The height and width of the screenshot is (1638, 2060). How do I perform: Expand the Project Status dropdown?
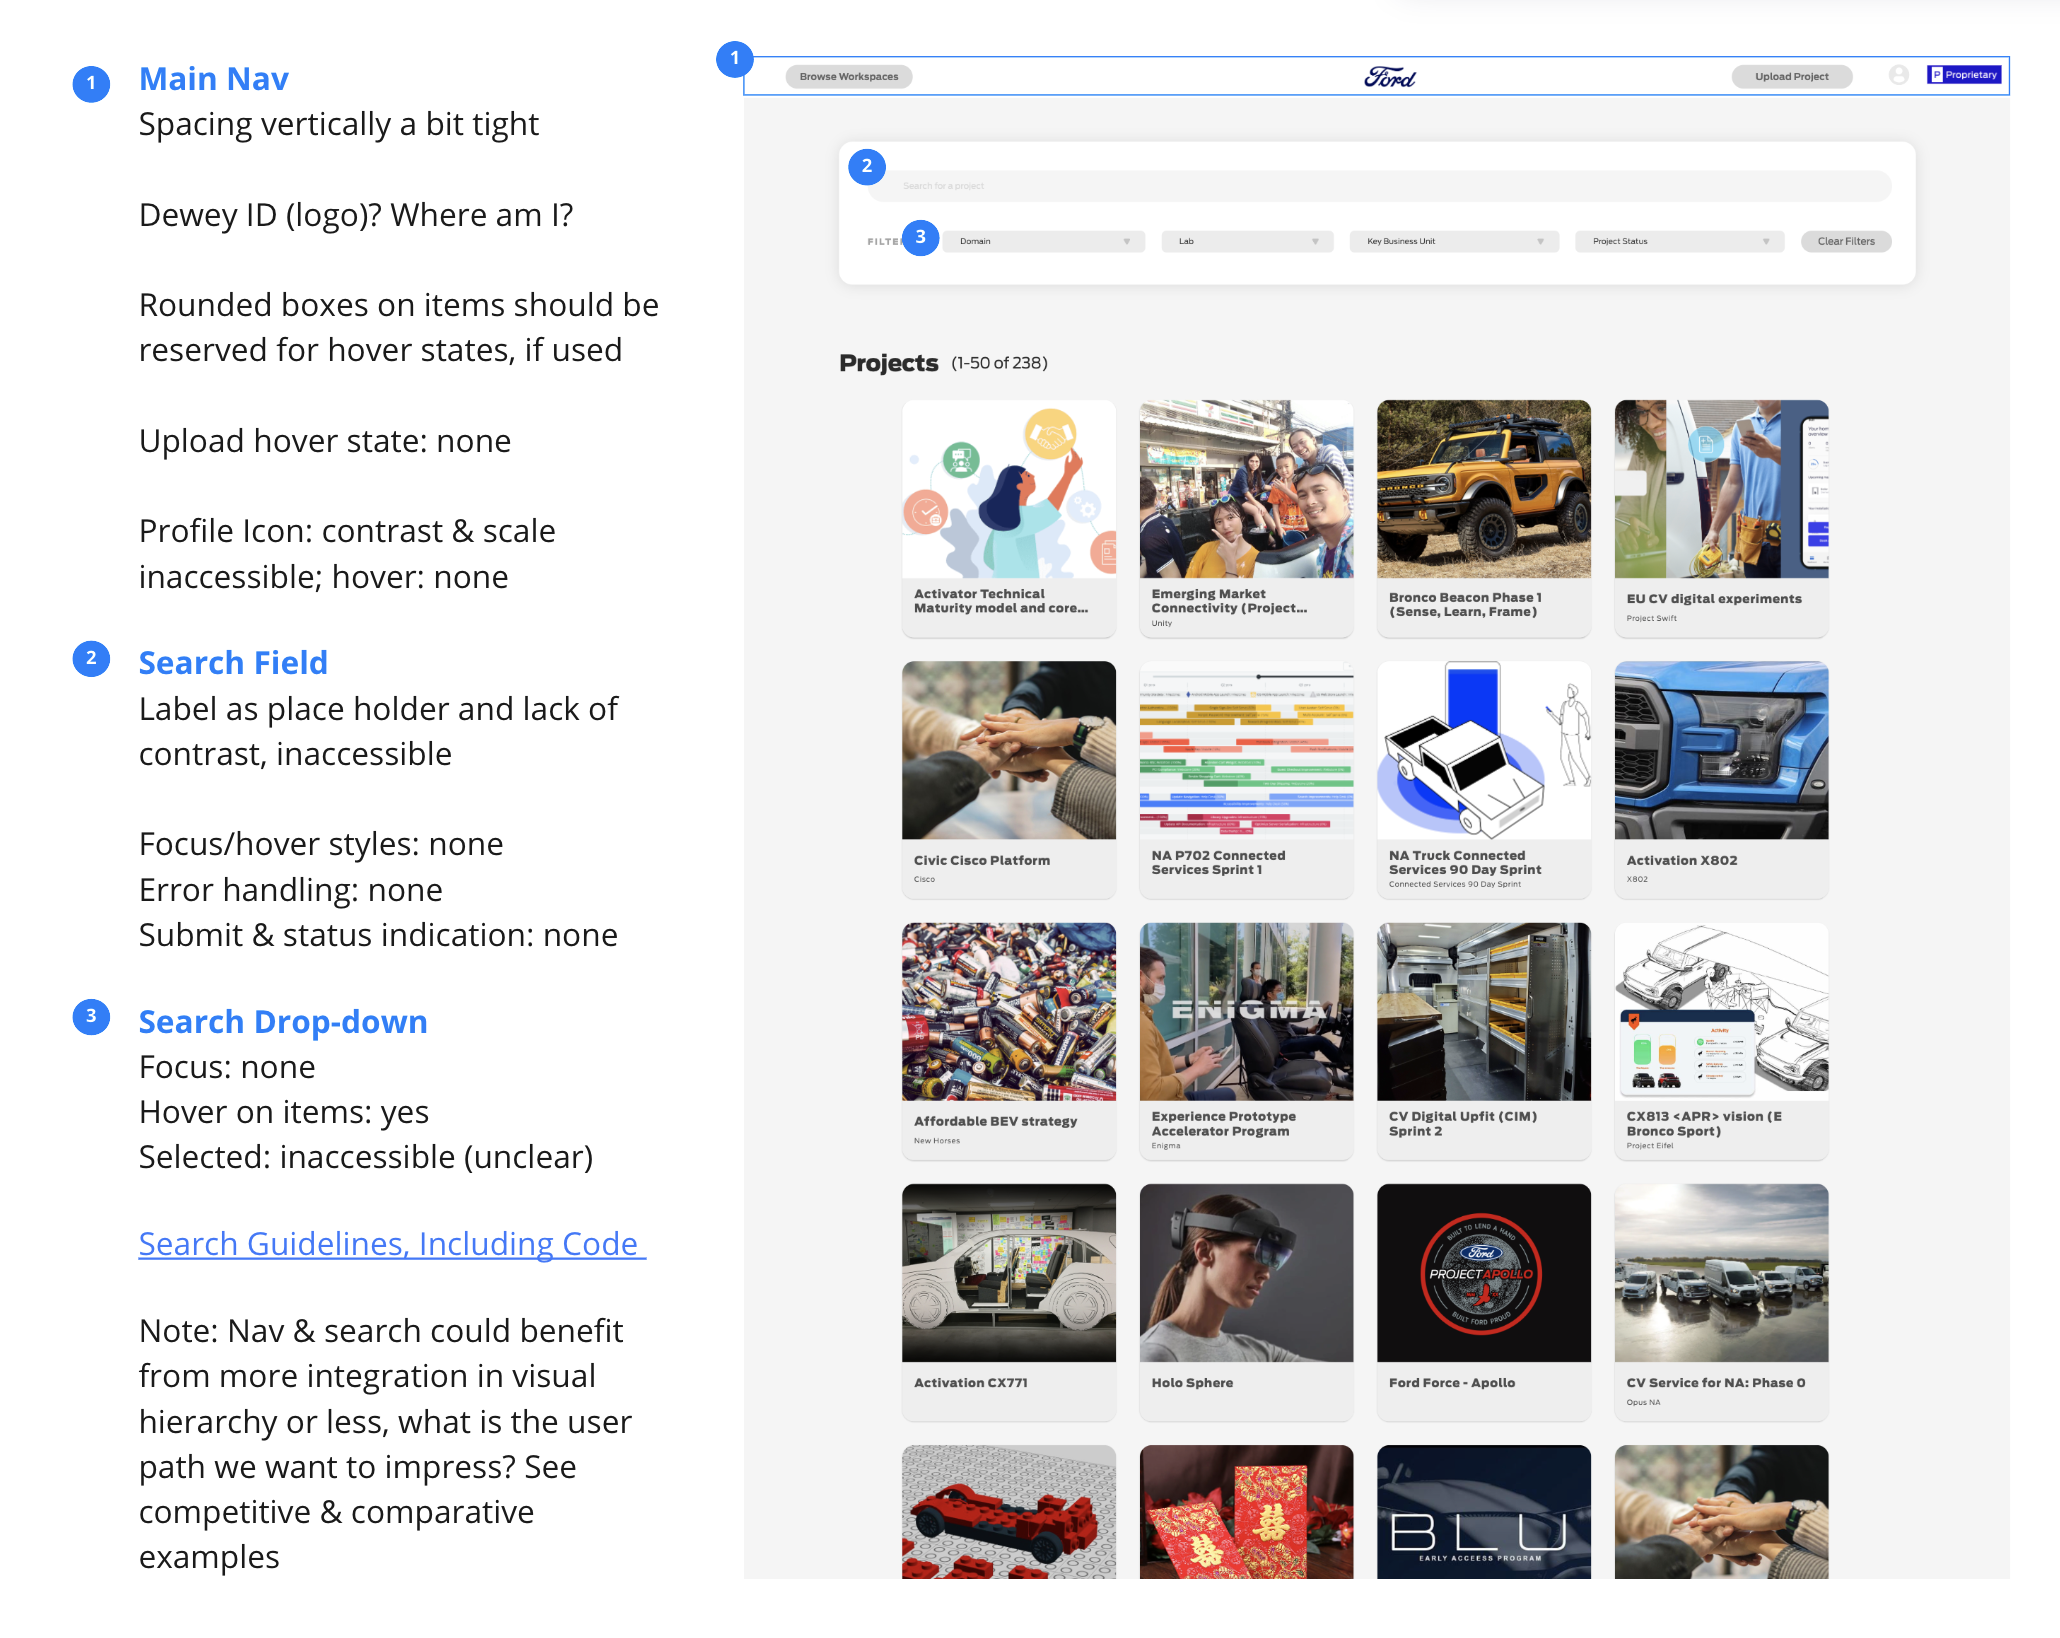coord(1679,241)
